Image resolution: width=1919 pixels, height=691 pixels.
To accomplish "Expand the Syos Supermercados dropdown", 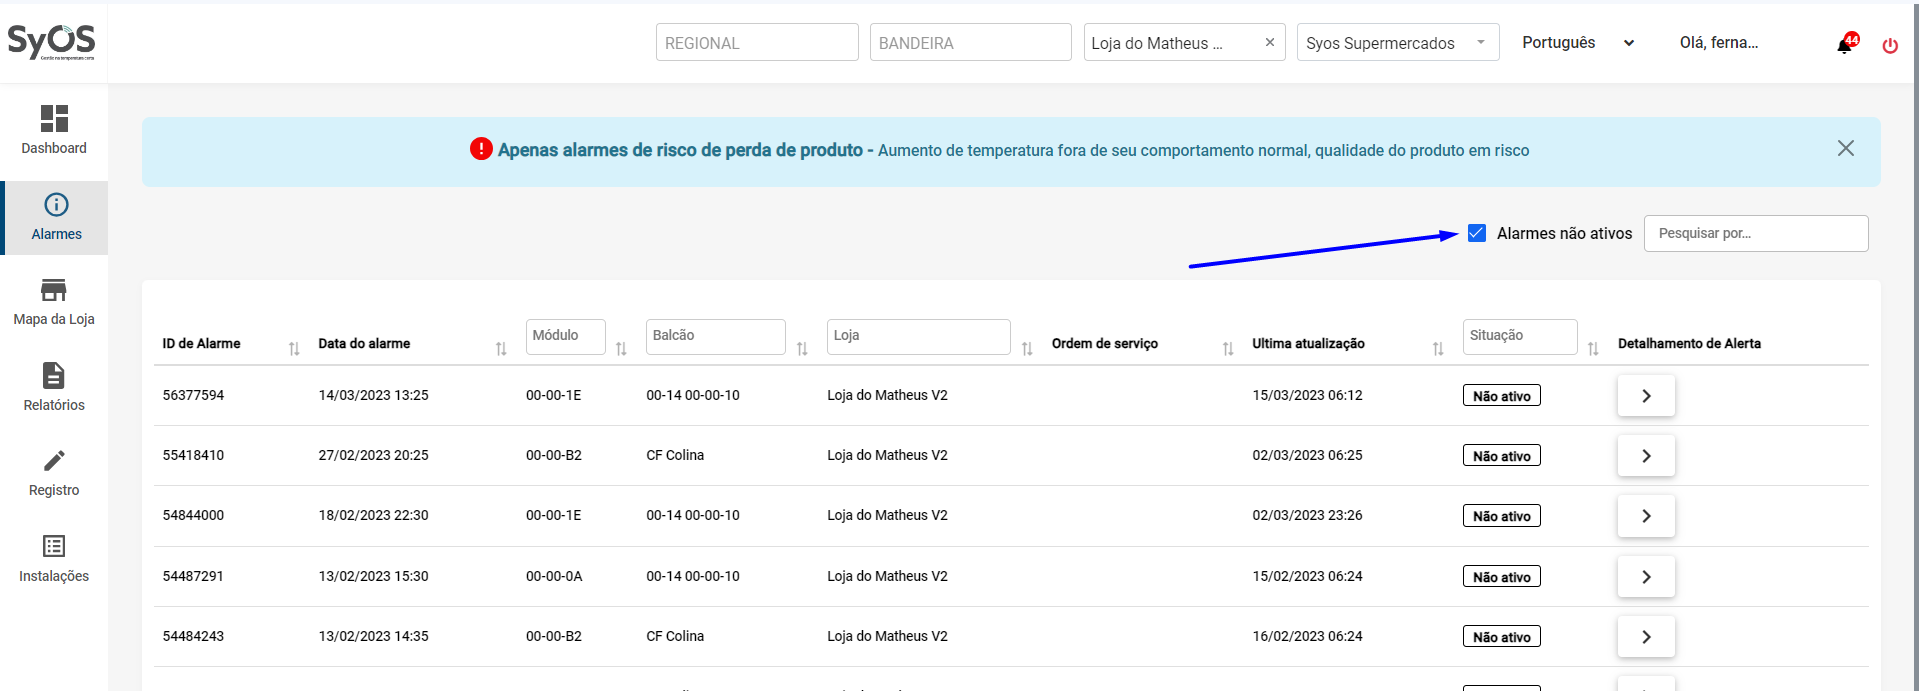I will pos(1481,43).
